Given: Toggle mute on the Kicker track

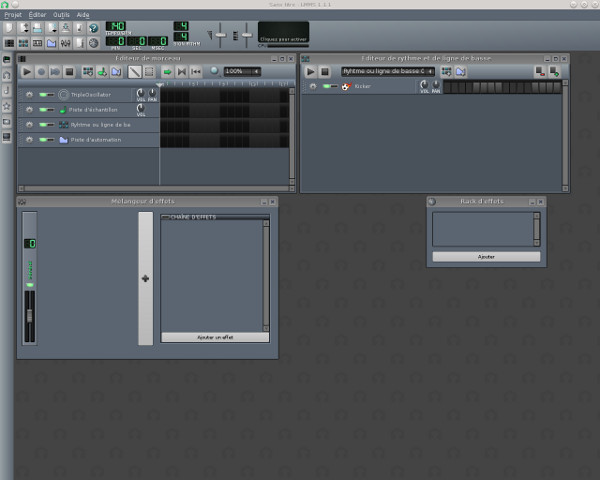Looking at the screenshot, I should (x=326, y=87).
